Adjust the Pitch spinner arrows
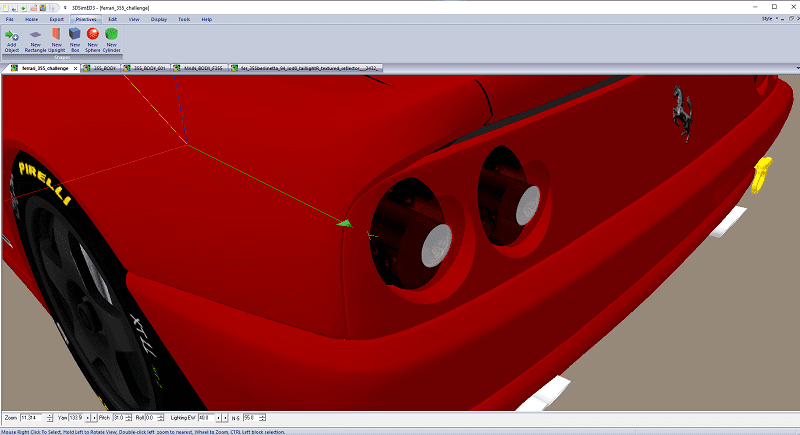This screenshot has height=435, width=800. point(129,418)
